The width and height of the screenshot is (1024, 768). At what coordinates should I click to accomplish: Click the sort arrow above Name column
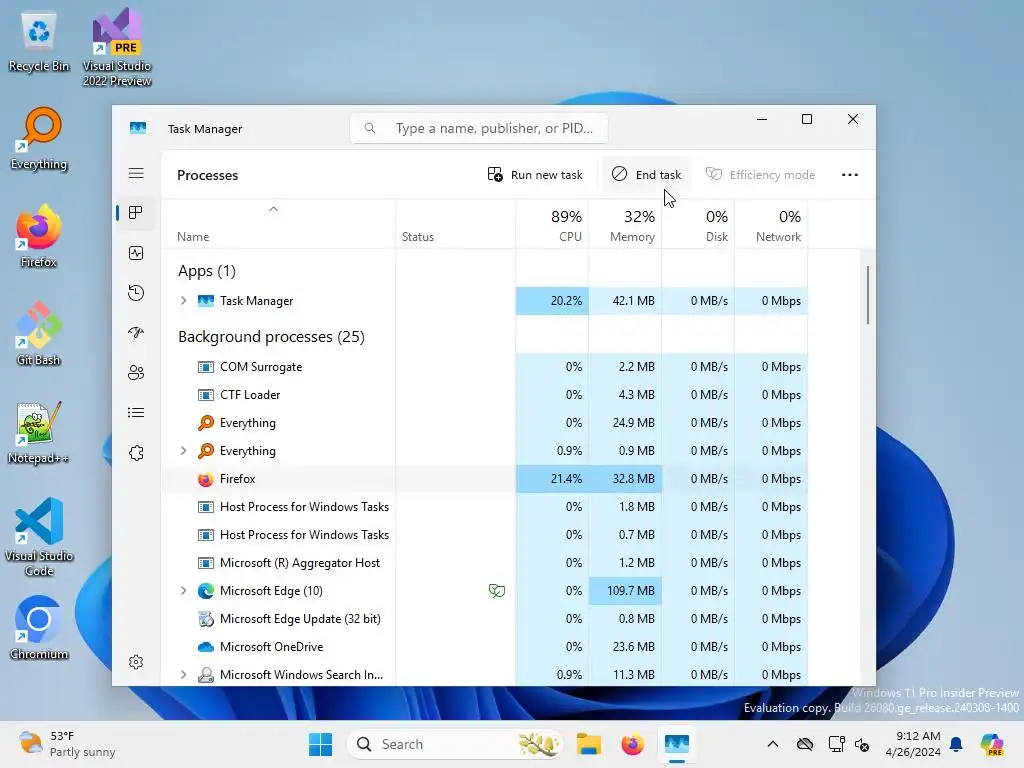(x=274, y=210)
